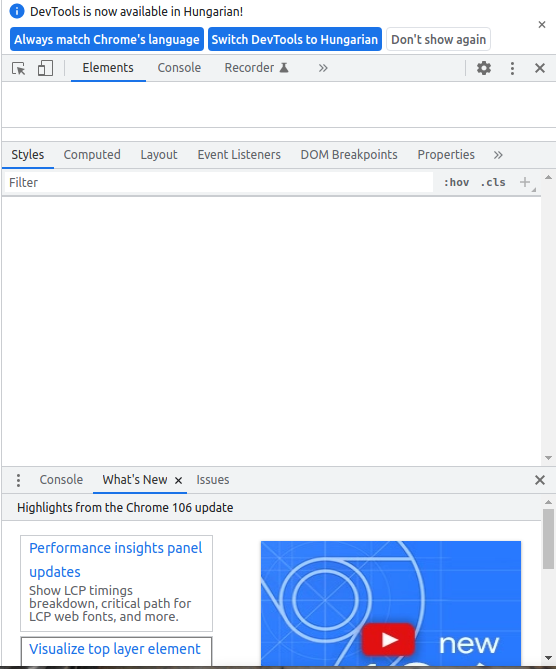Click drawer scroll down arrow

pos(548,658)
